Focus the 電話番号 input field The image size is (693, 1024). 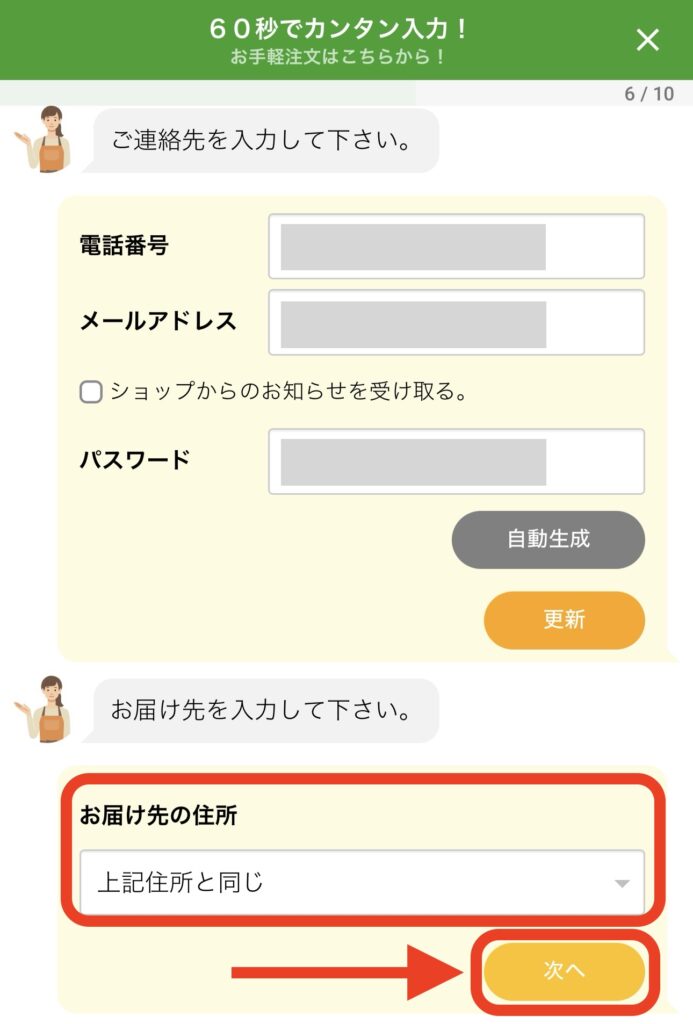coord(456,246)
